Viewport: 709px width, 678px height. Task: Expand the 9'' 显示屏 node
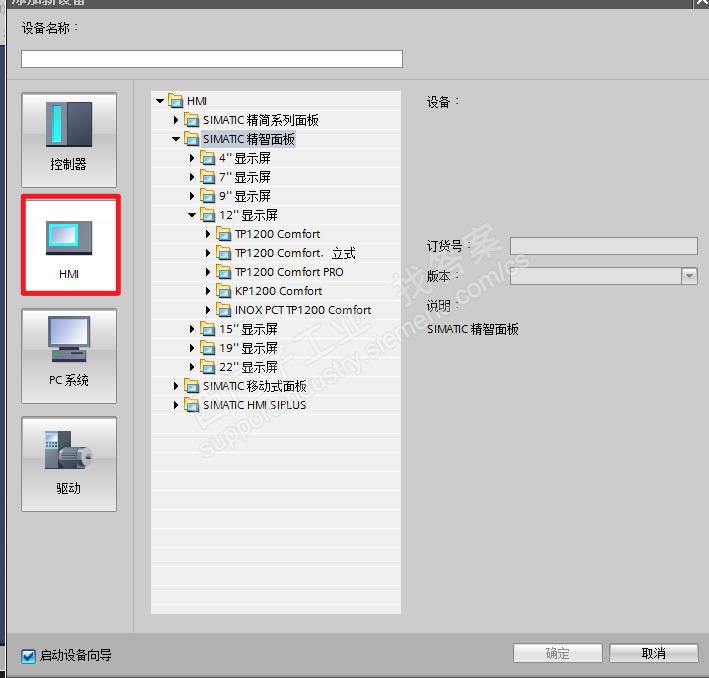click(192, 196)
